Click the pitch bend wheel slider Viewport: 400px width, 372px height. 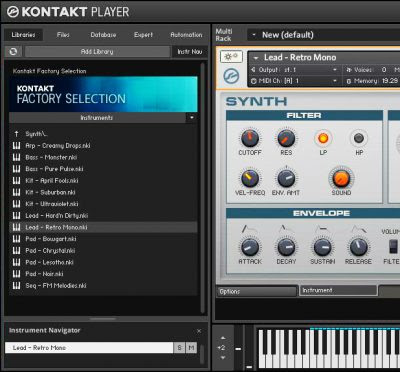[x=238, y=349]
